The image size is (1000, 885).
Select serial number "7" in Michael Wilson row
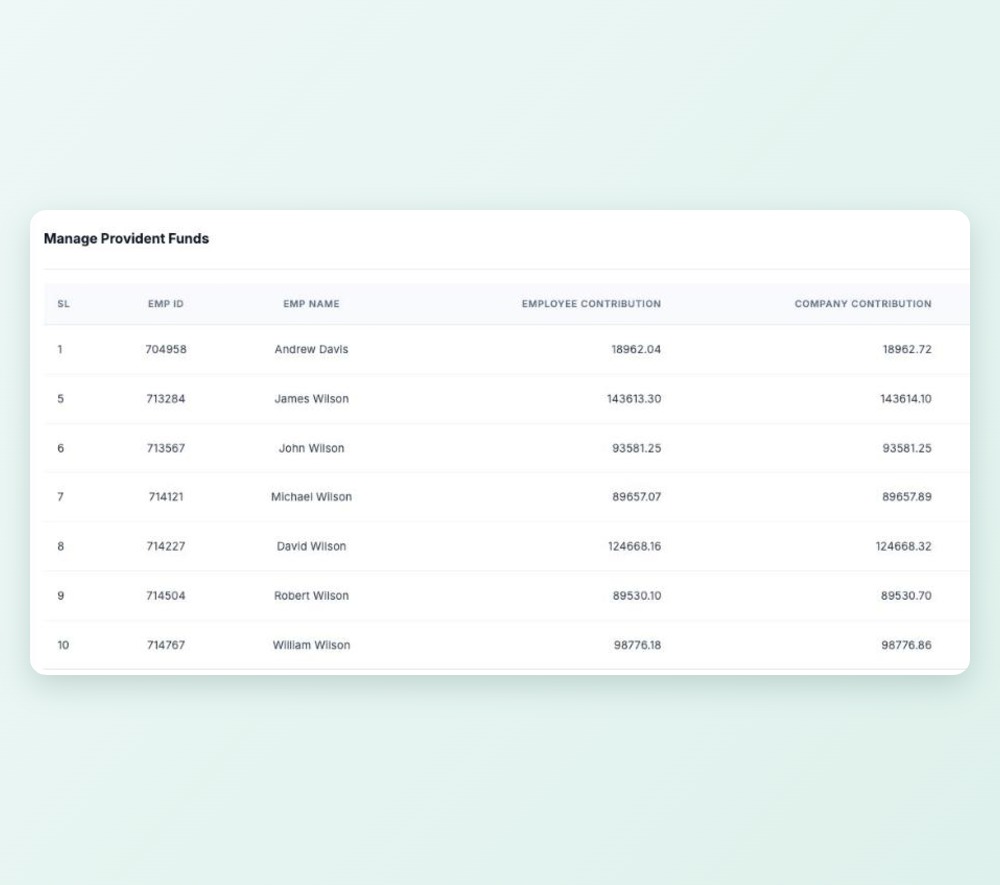click(61, 497)
